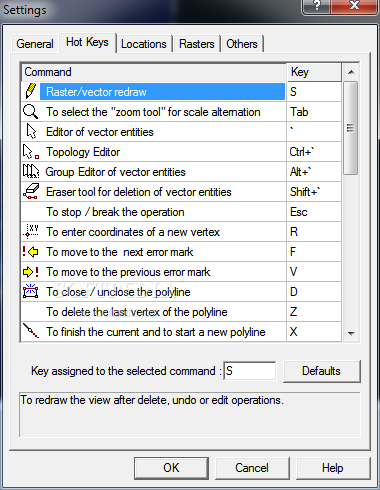Viewport: 380px width, 490px height.
Task: Click the XY coordinates vertex icon
Action: click(x=31, y=232)
